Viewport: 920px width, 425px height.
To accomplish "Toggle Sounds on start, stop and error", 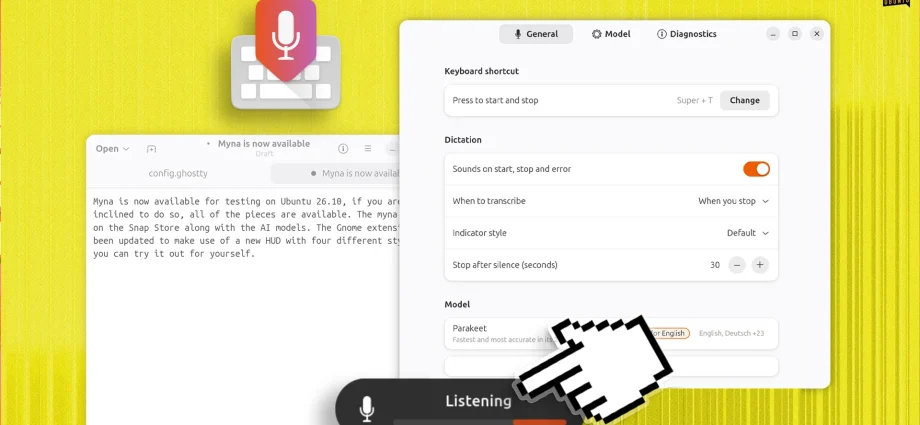I will (x=756, y=169).
